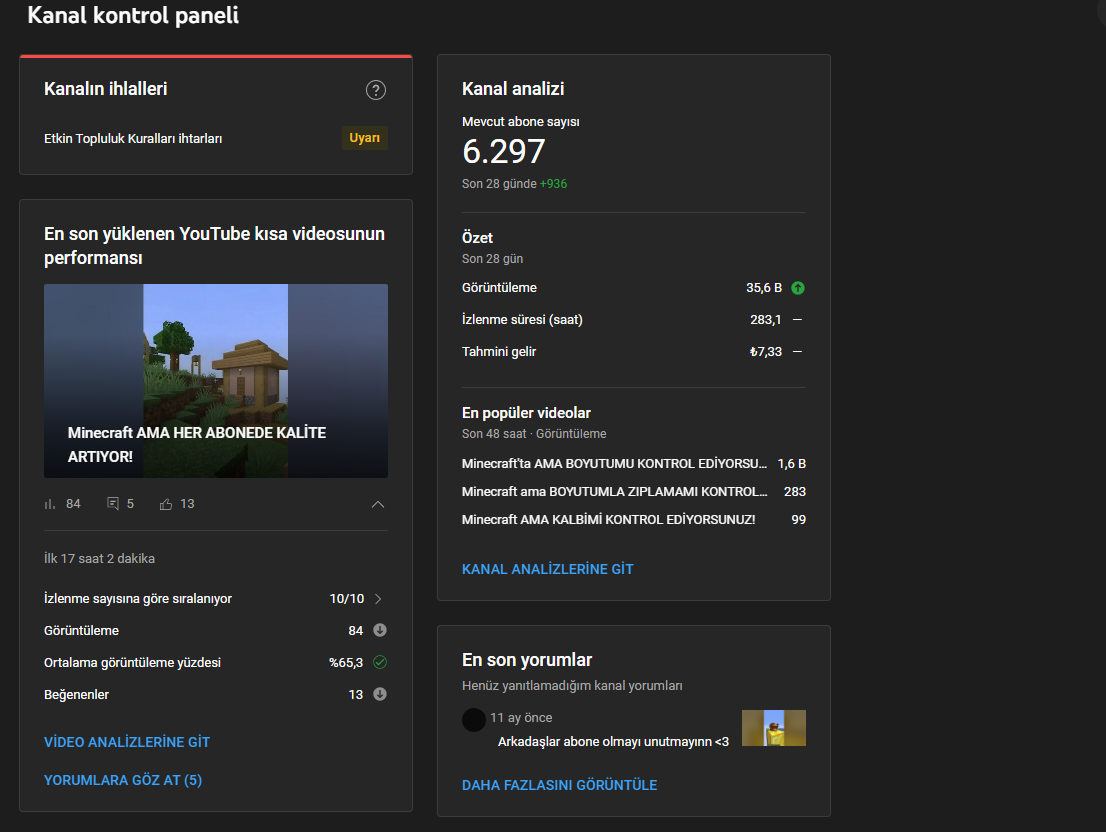
Task: Open video 'Minecraft AMA KALBİMİ KONTROL EDİYORSUNUZ!'
Action: pos(608,520)
